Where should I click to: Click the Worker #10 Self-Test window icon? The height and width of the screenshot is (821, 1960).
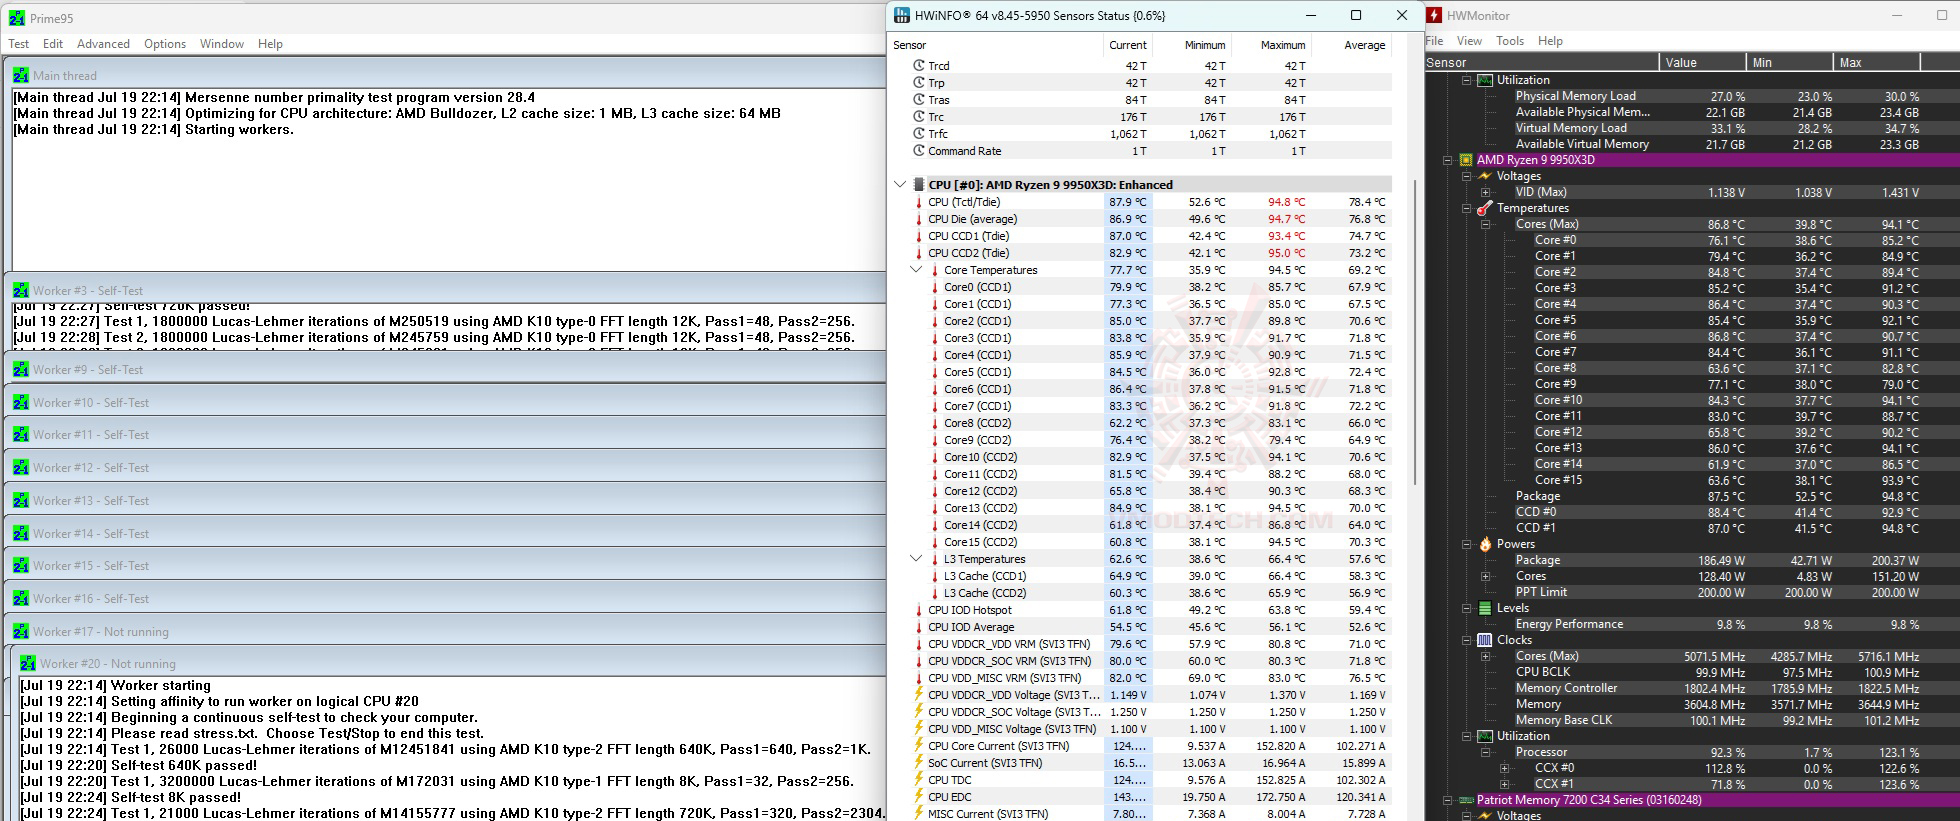(21, 402)
